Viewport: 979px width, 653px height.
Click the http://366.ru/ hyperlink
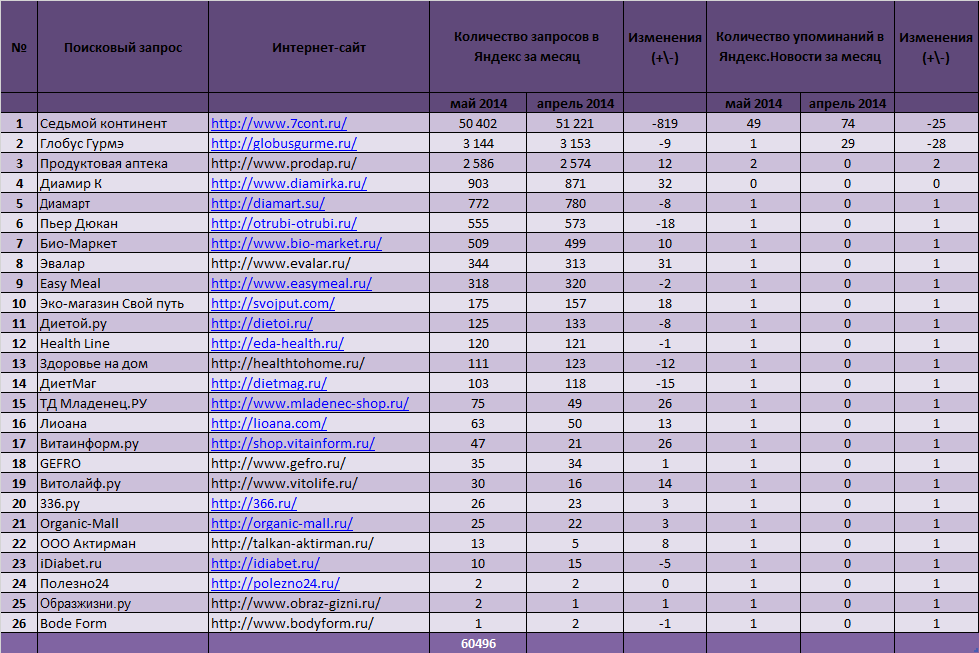coord(253,503)
